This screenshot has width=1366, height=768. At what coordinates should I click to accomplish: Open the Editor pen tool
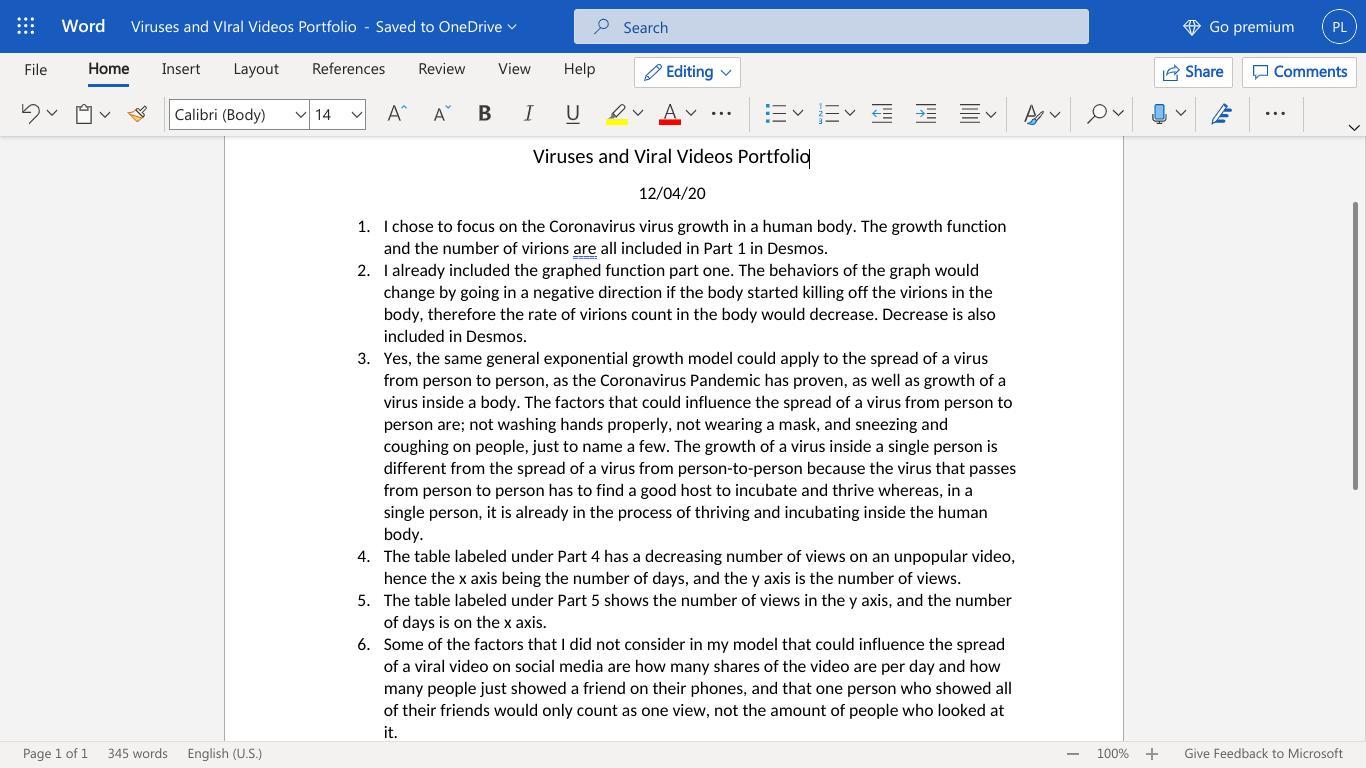point(1221,114)
